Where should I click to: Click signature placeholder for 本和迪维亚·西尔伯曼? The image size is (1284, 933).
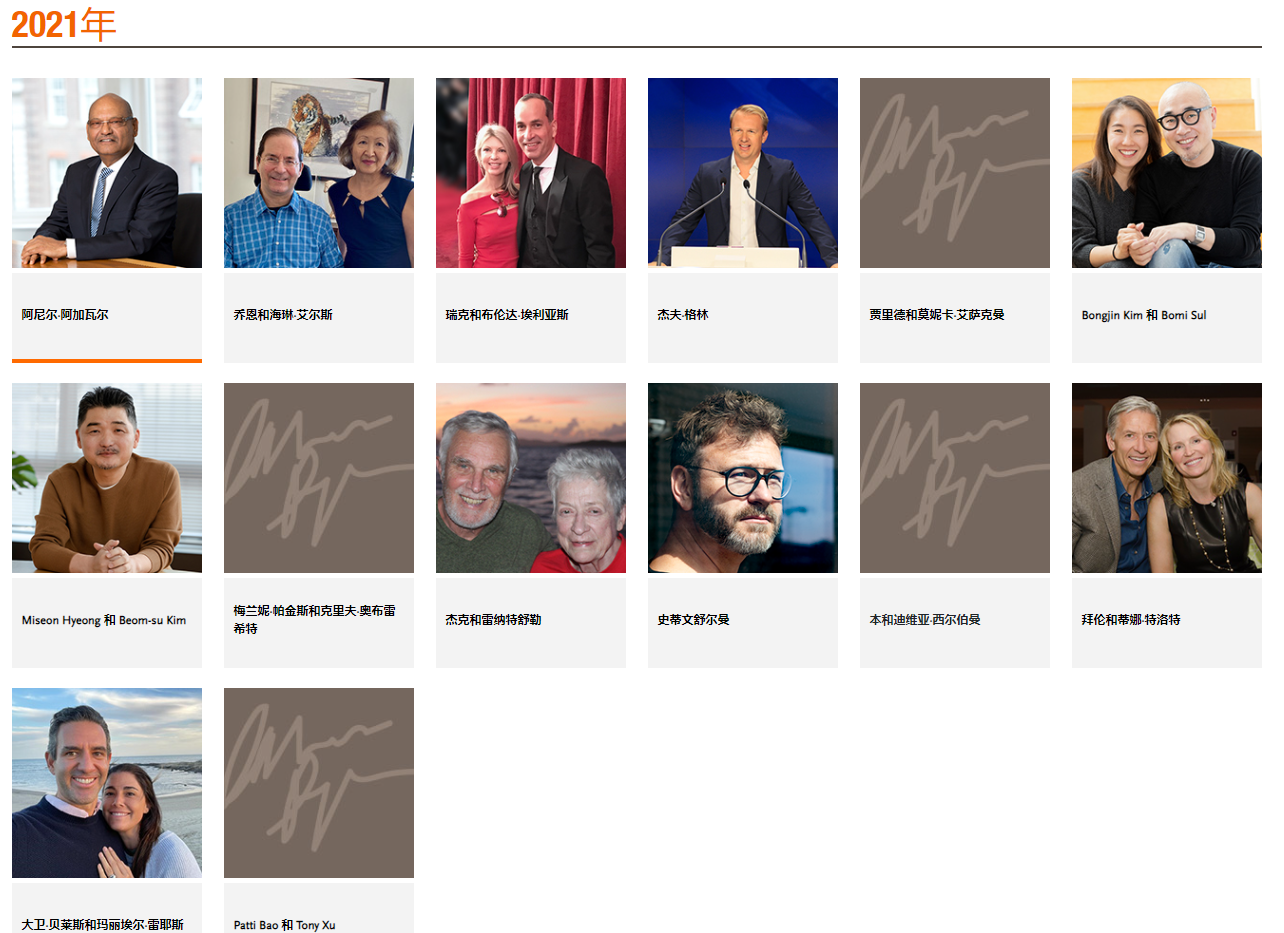tap(955, 478)
